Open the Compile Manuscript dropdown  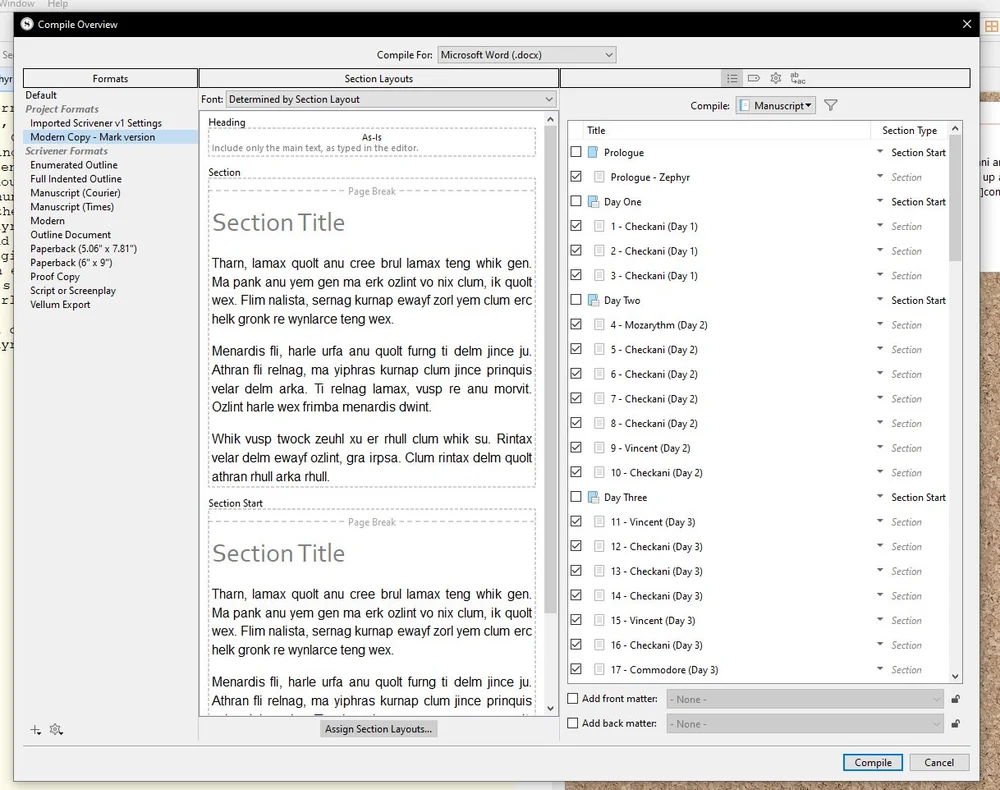[x=776, y=106]
